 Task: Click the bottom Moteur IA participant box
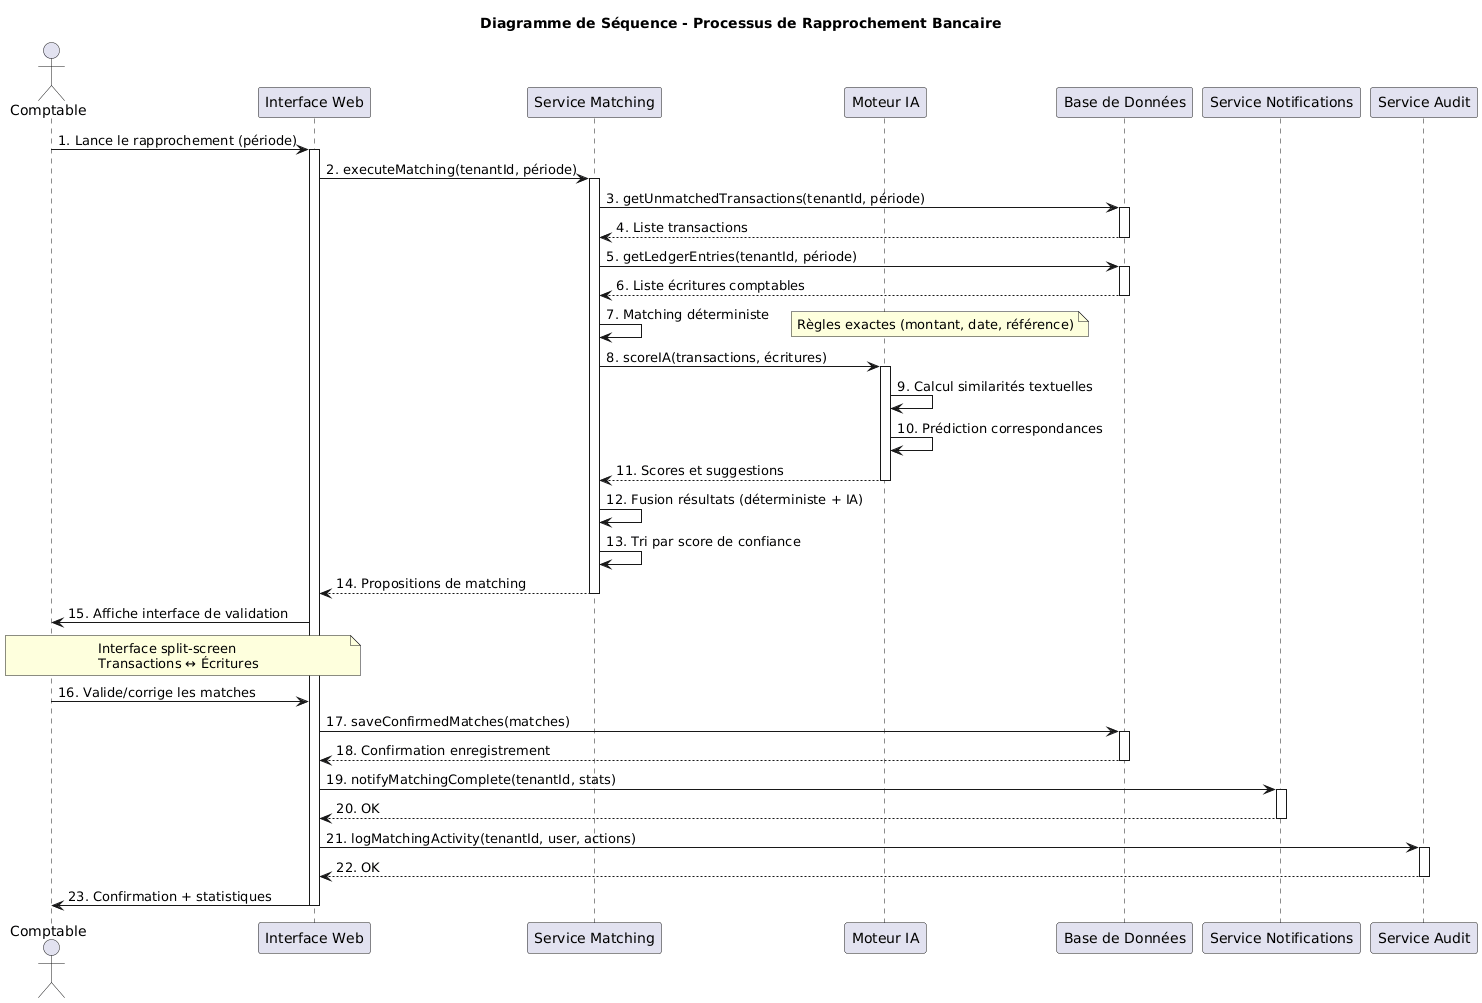coord(885,938)
